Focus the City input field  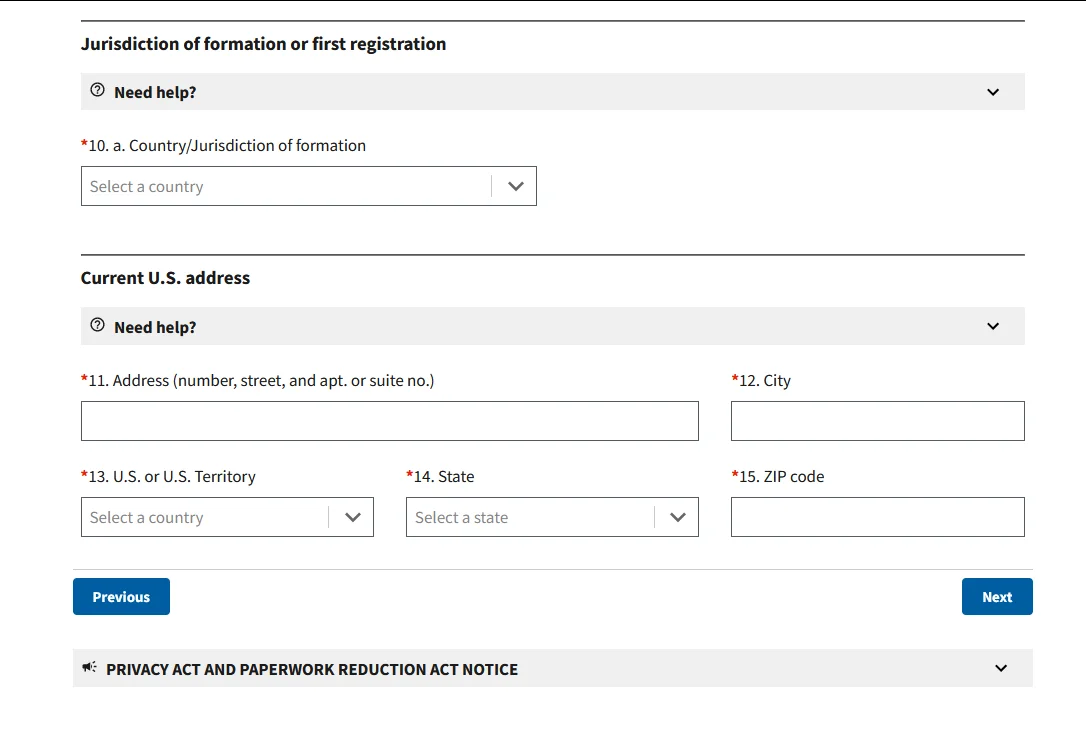coord(878,421)
